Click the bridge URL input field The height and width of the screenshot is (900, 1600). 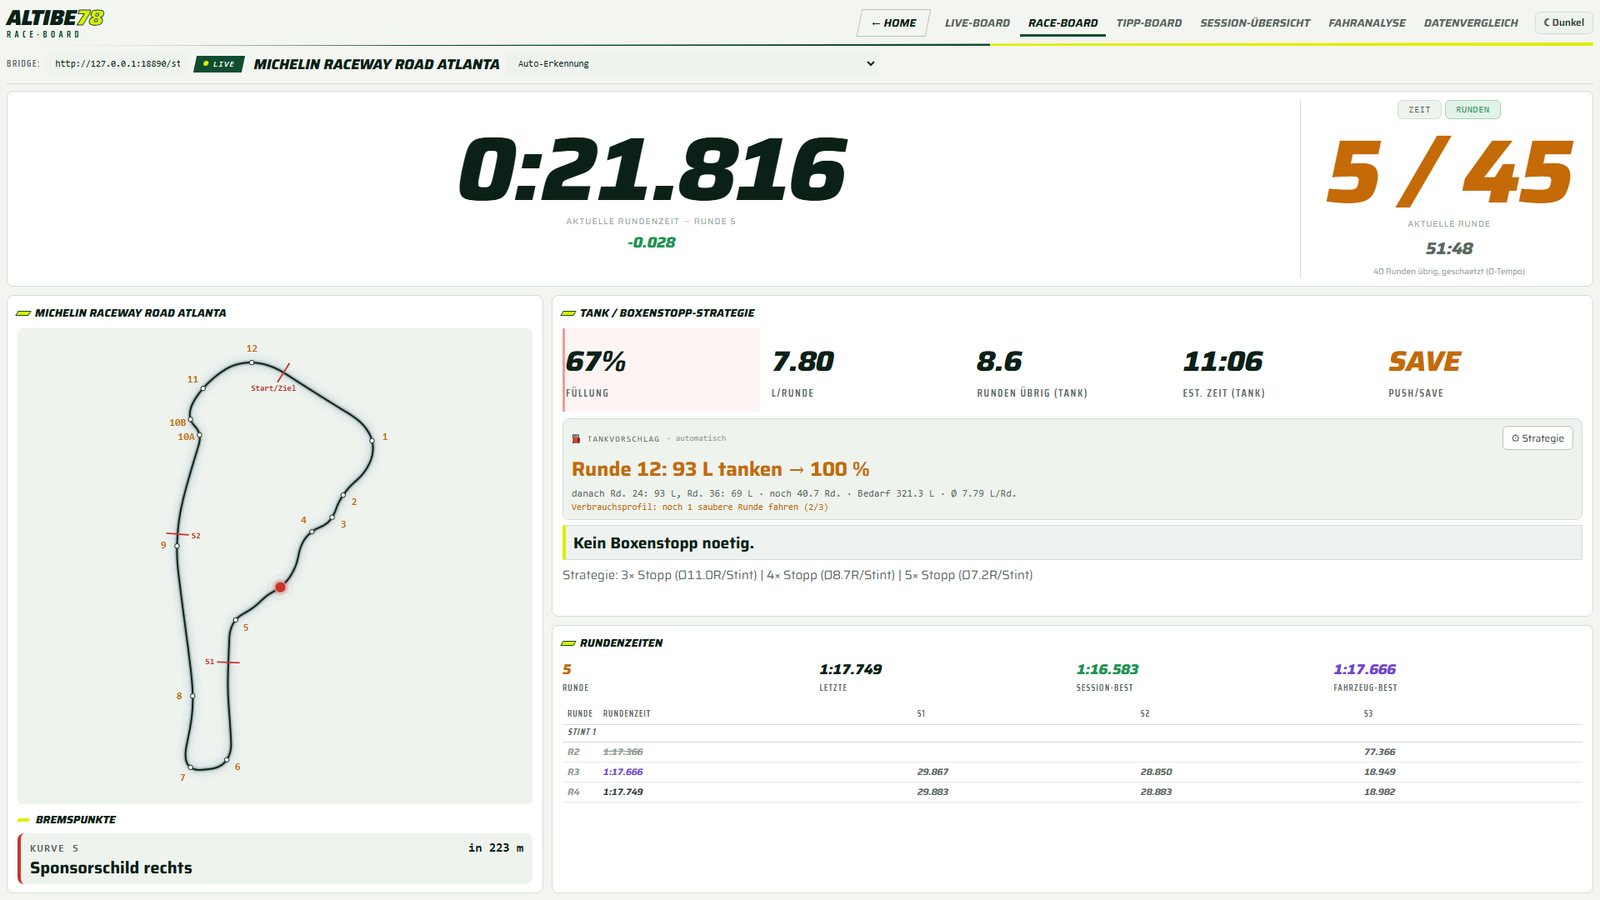click(118, 64)
